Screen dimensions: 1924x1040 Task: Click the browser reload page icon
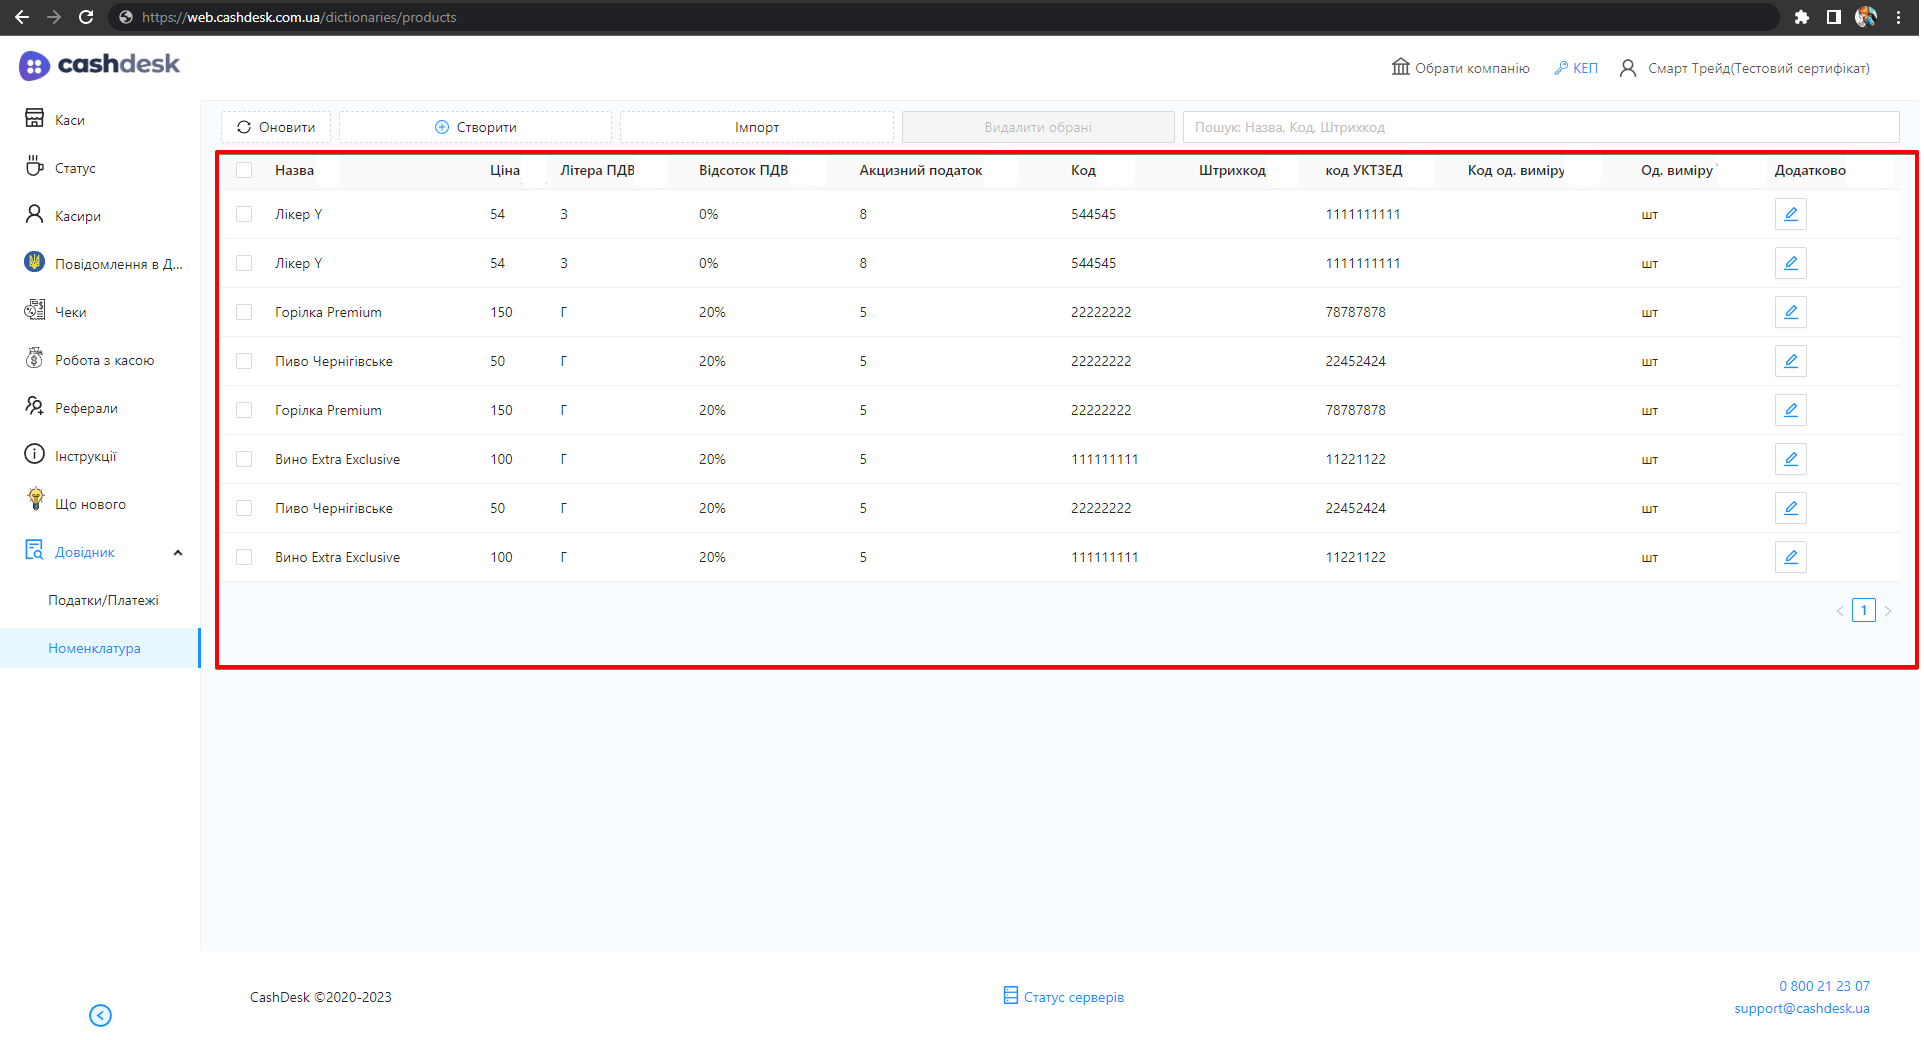tap(86, 17)
